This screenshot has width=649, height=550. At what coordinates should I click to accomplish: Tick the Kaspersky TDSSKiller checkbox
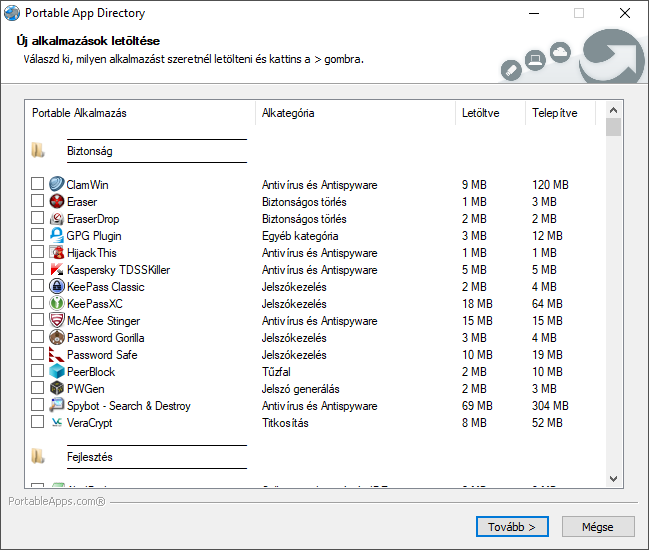coord(37,269)
